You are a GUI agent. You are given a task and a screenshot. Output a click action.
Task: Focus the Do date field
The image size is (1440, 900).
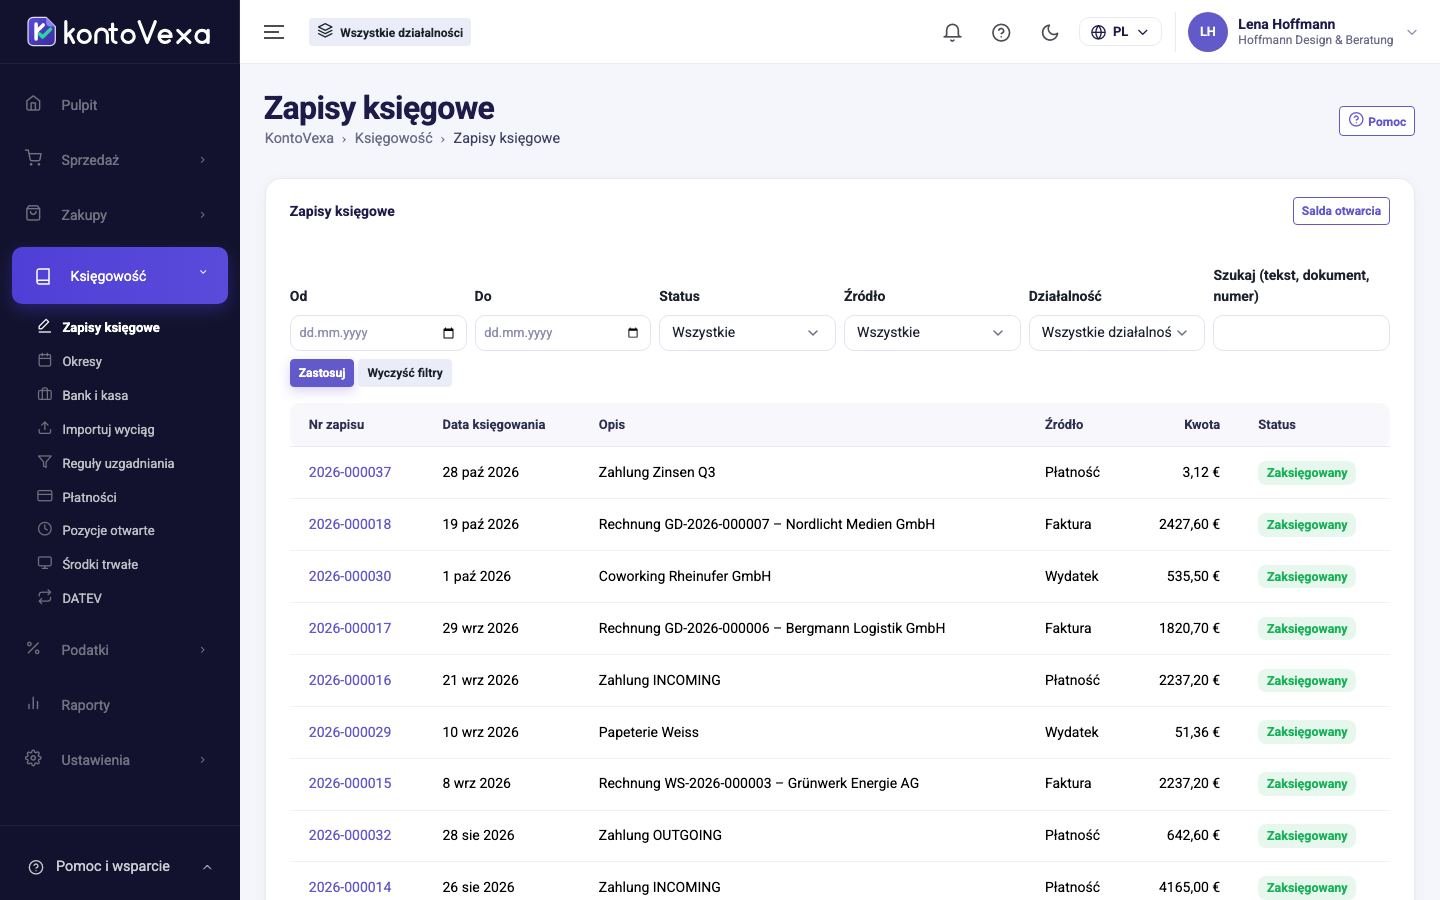[563, 333]
